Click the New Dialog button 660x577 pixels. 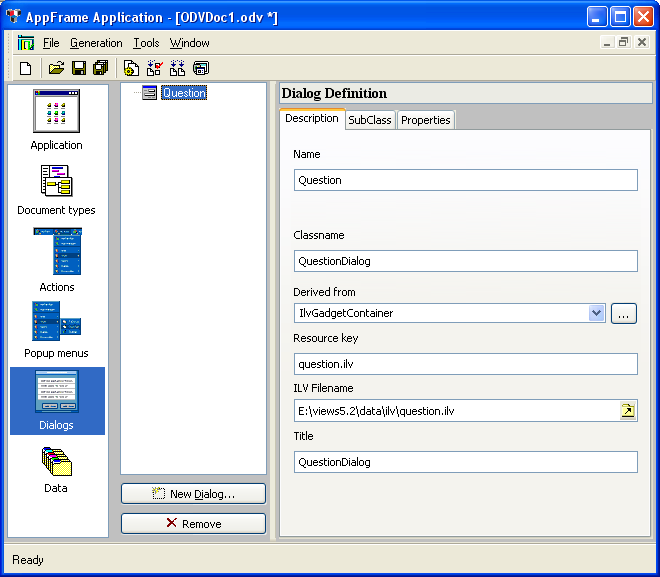pos(193,494)
